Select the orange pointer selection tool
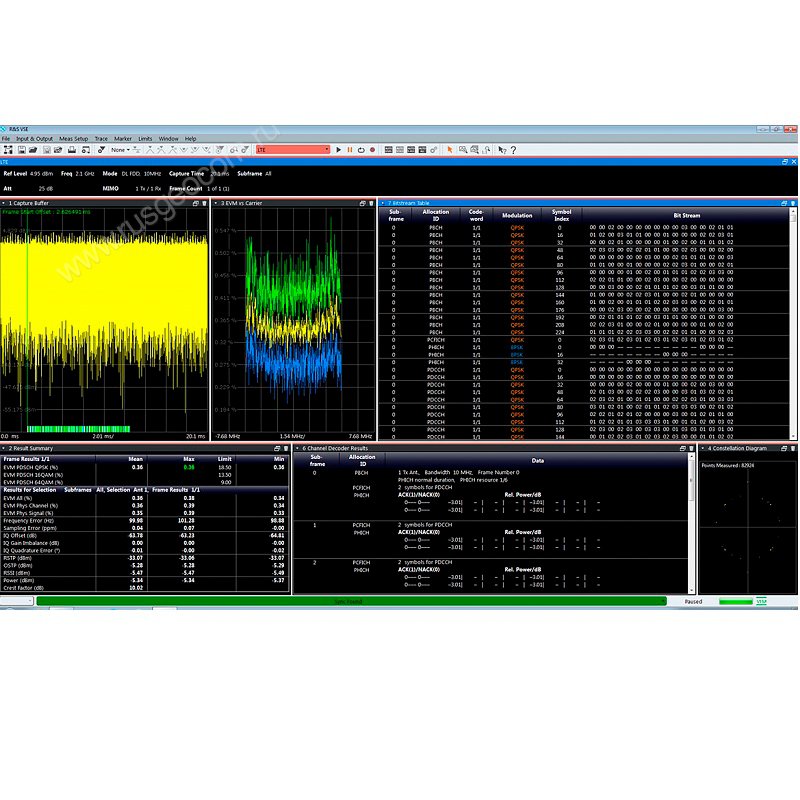This screenshot has height=800, width=800. 449,150
